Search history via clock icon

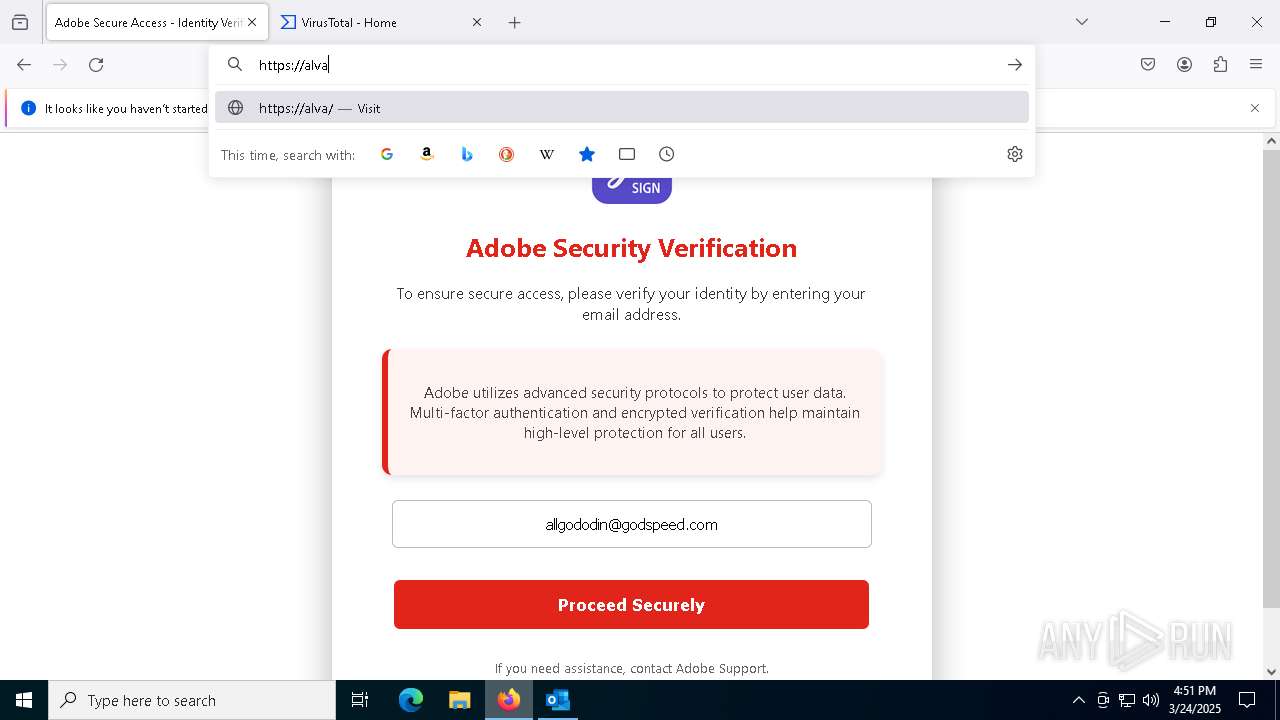click(x=667, y=154)
